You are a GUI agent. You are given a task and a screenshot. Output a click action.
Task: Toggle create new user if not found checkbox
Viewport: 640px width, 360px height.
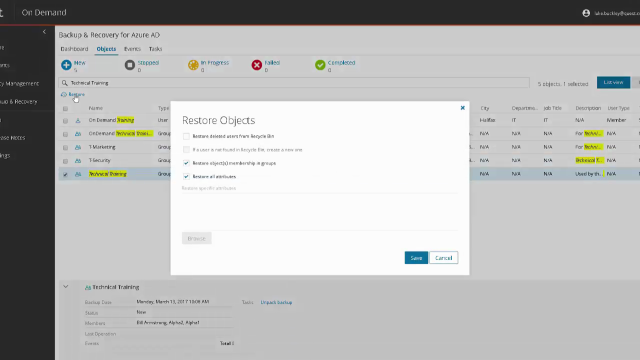[x=186, y=150]
